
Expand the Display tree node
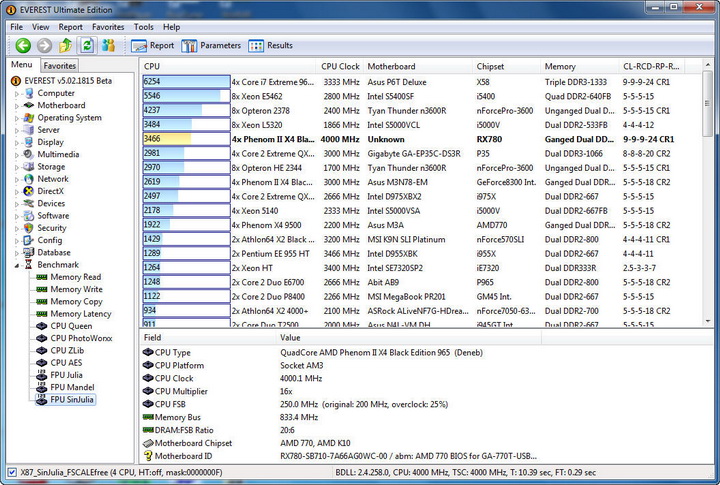[17, 143]
